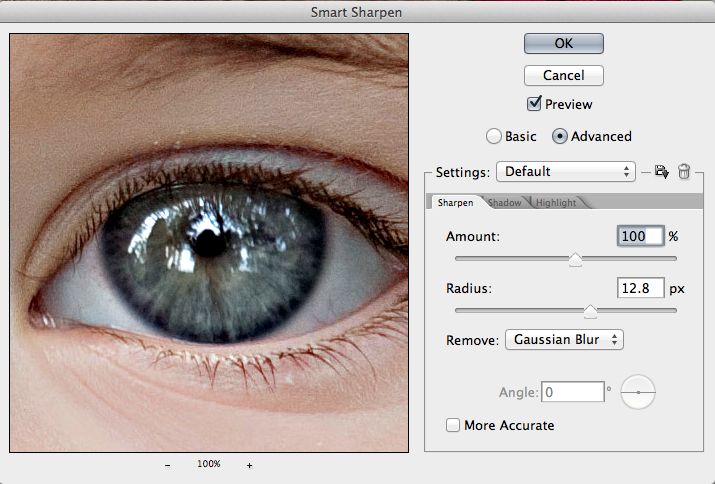Click the Amount slider handle

575,260
